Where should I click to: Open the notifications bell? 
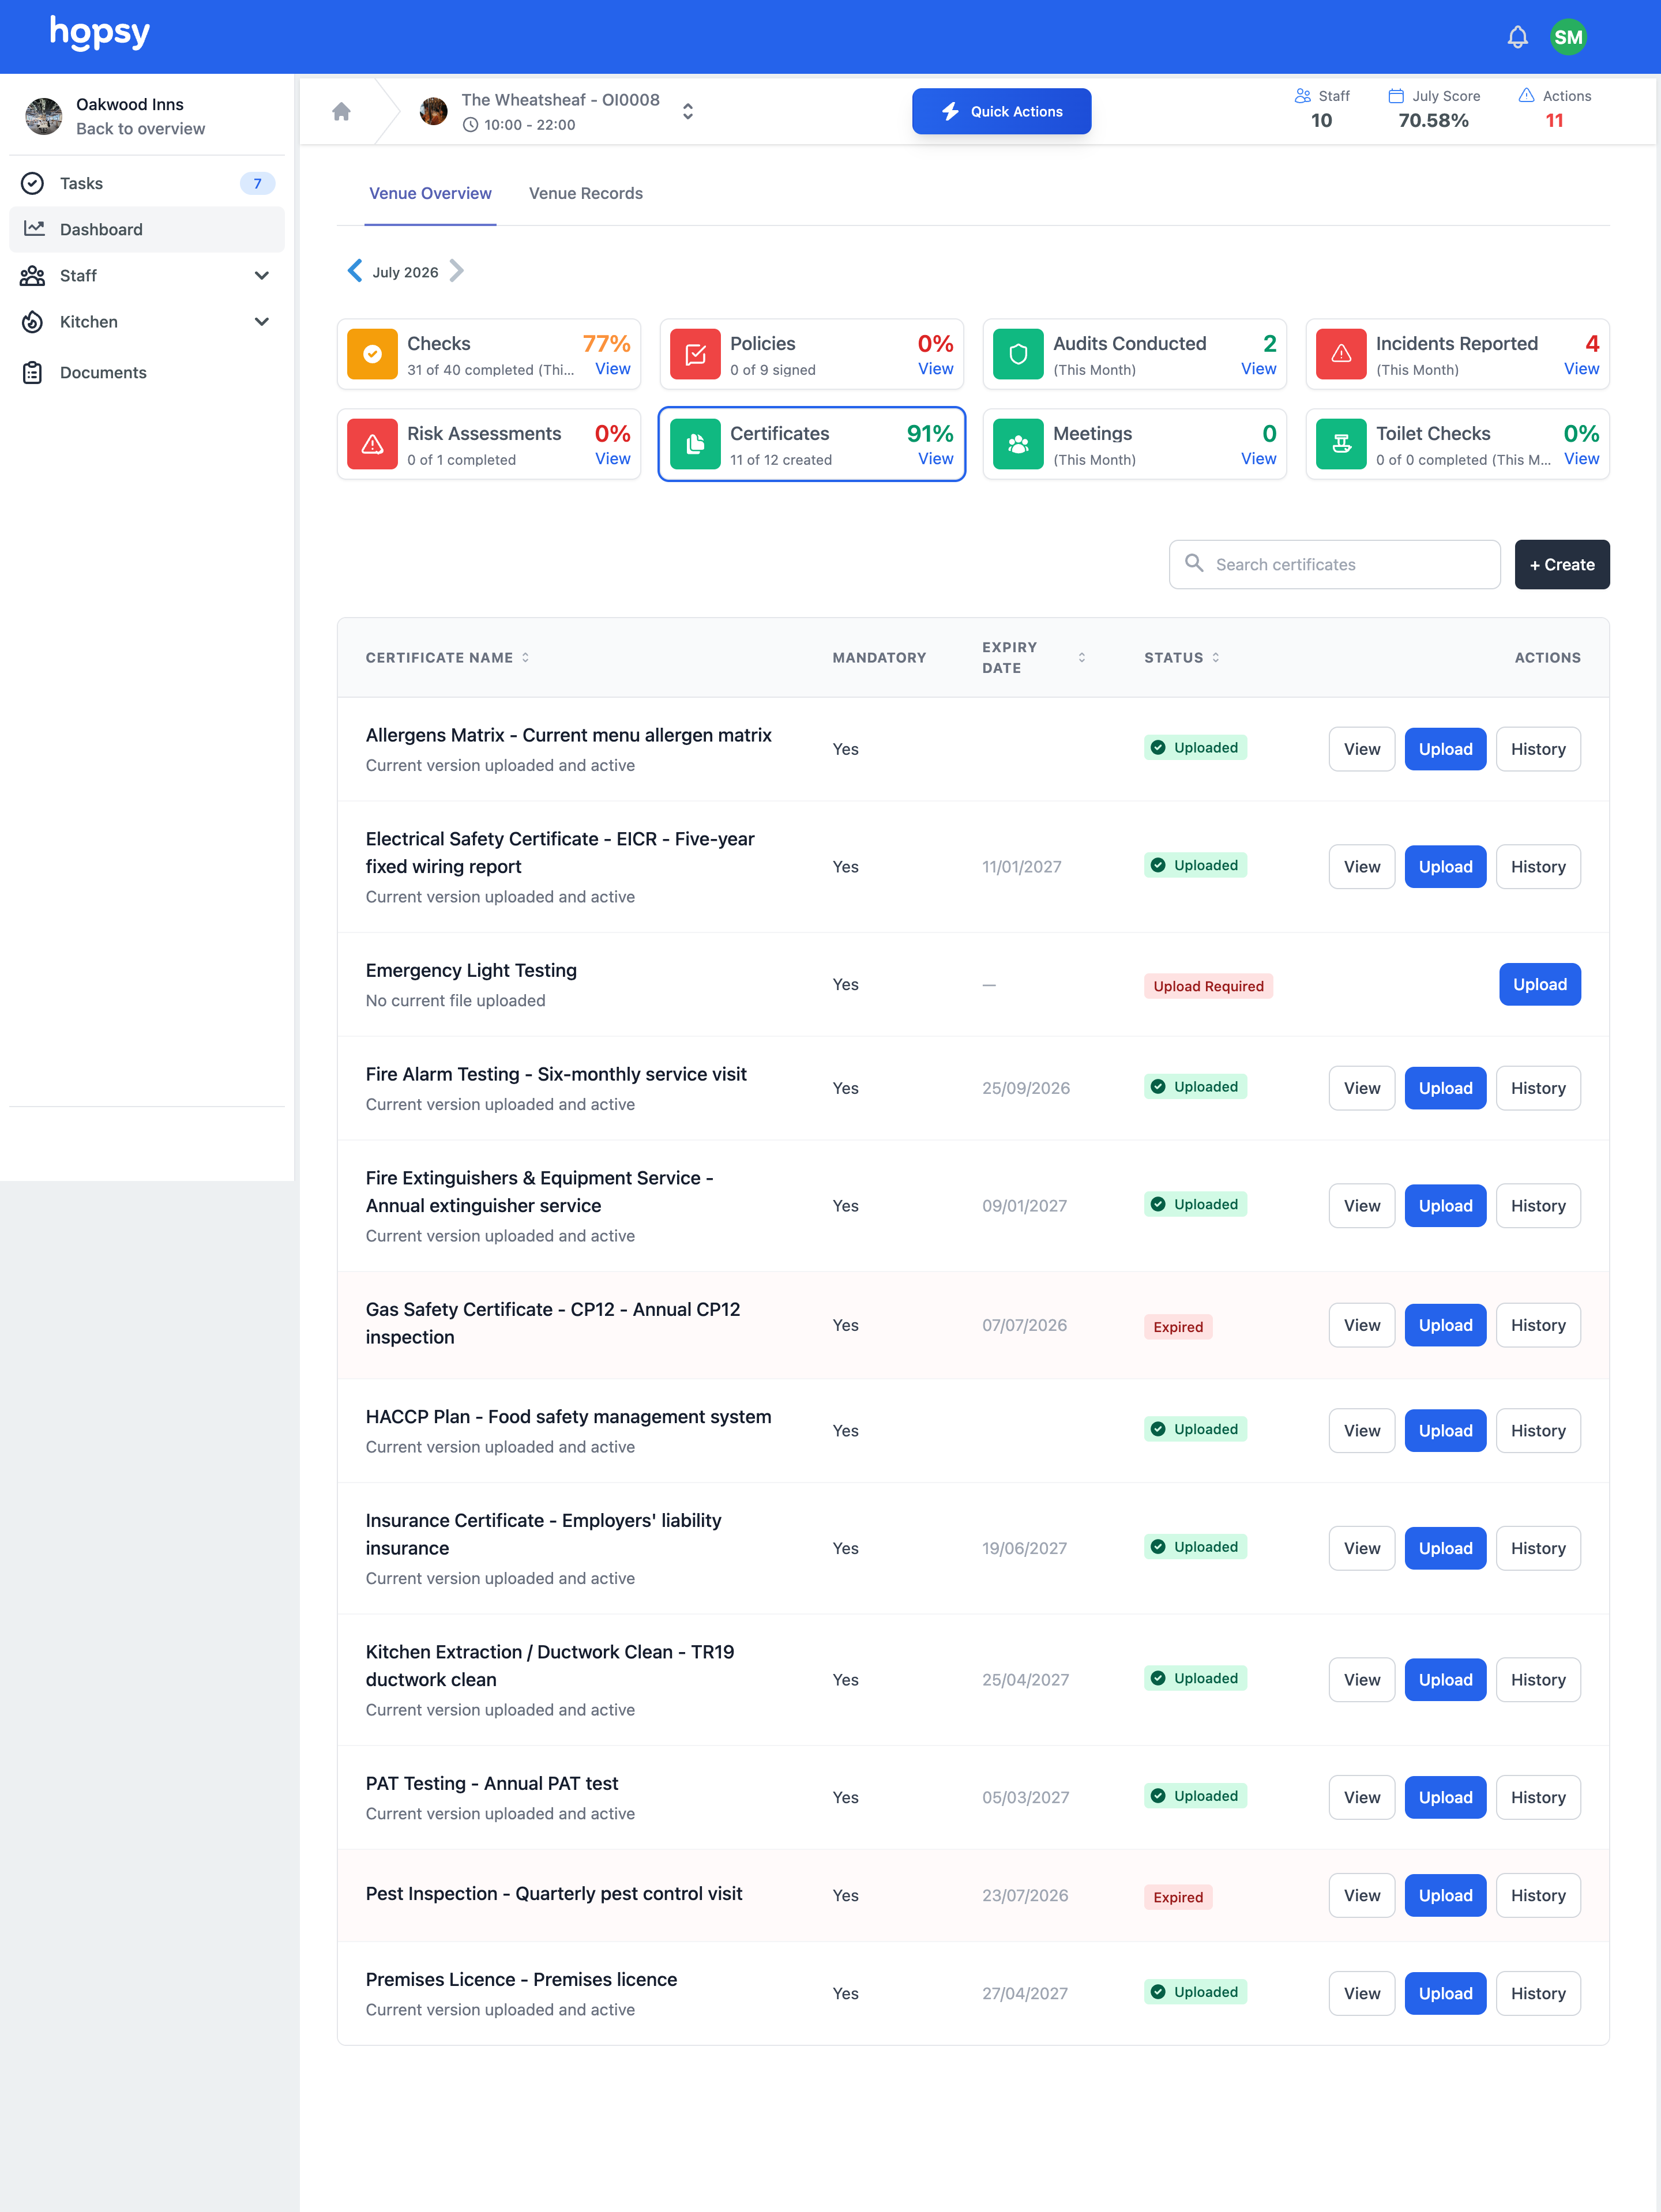[1517, 37]
